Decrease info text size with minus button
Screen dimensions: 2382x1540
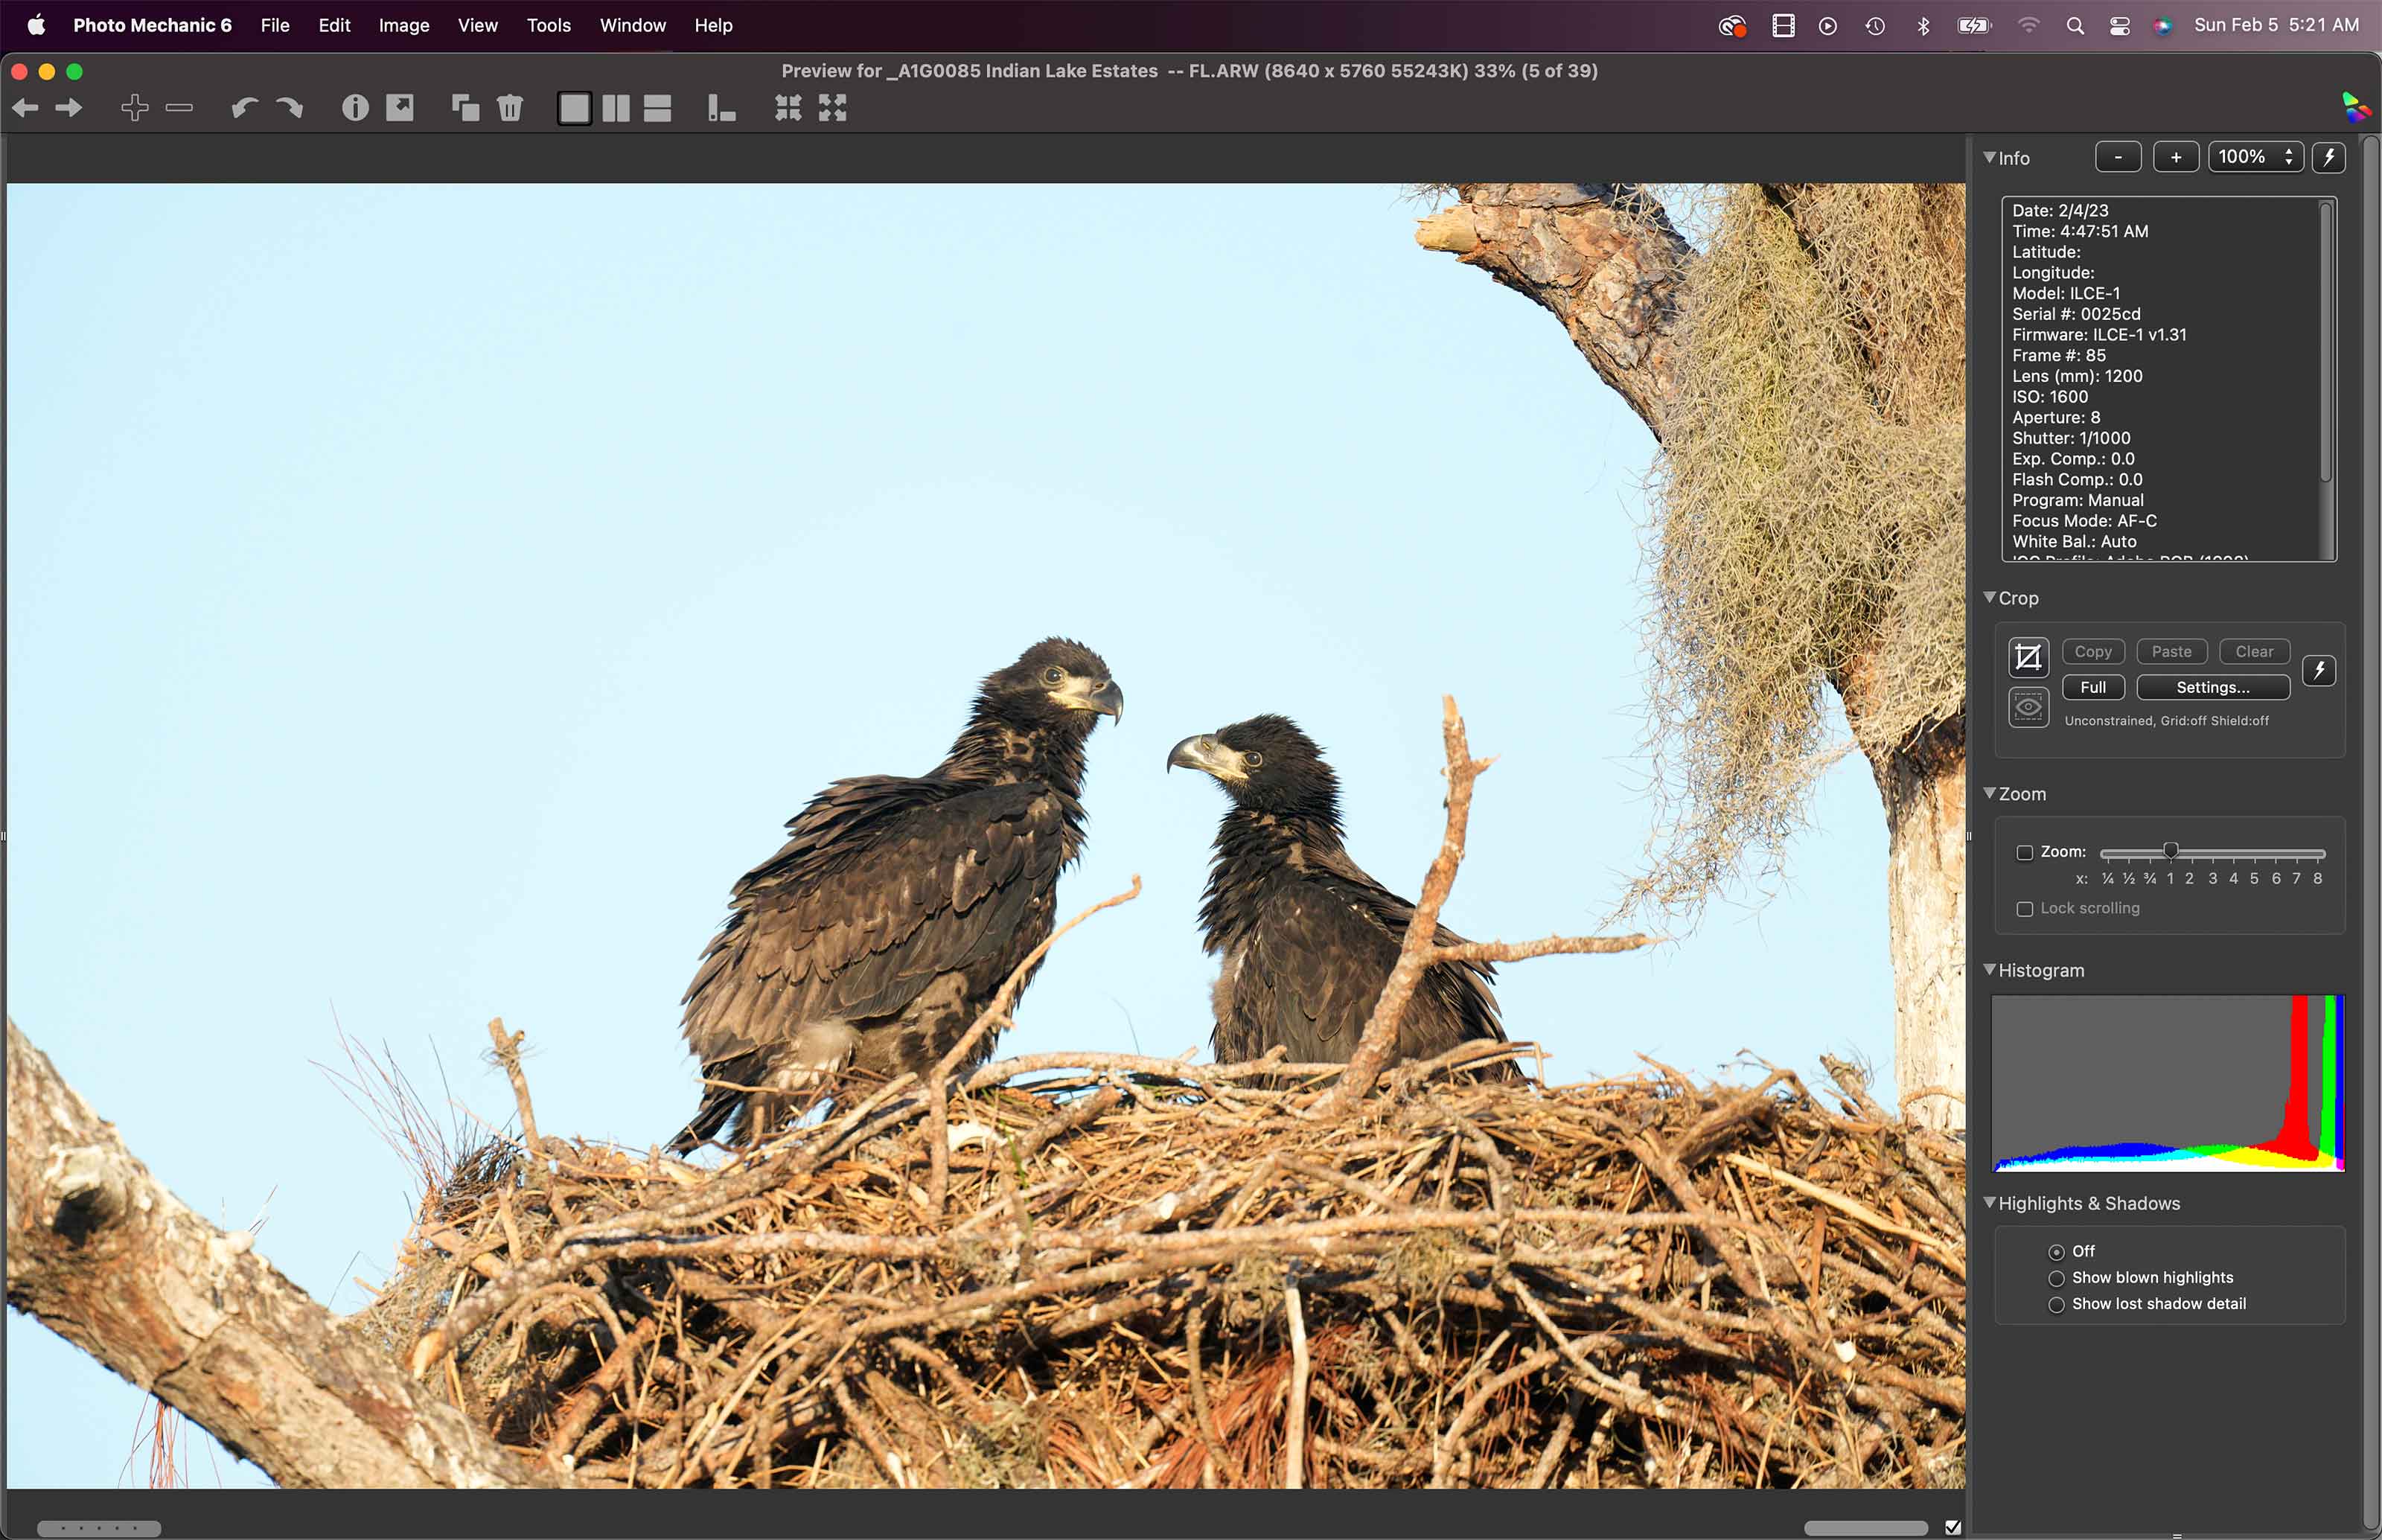(2118, 157)
